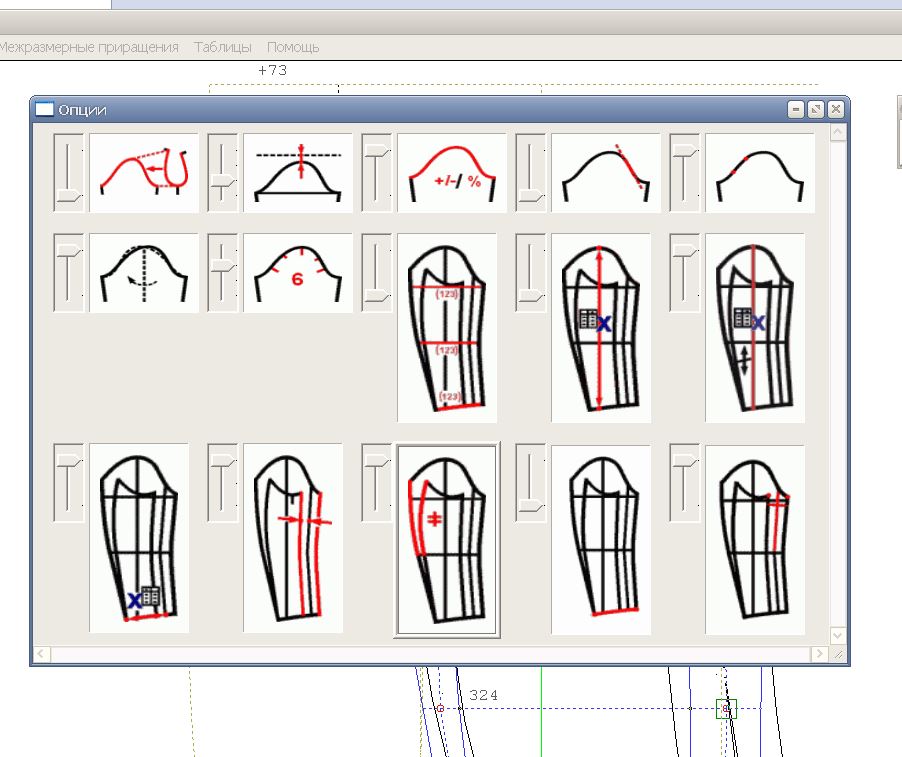Flip the switch beside red hem sleeve icon
902x757 pixels.
pos(530,483)
